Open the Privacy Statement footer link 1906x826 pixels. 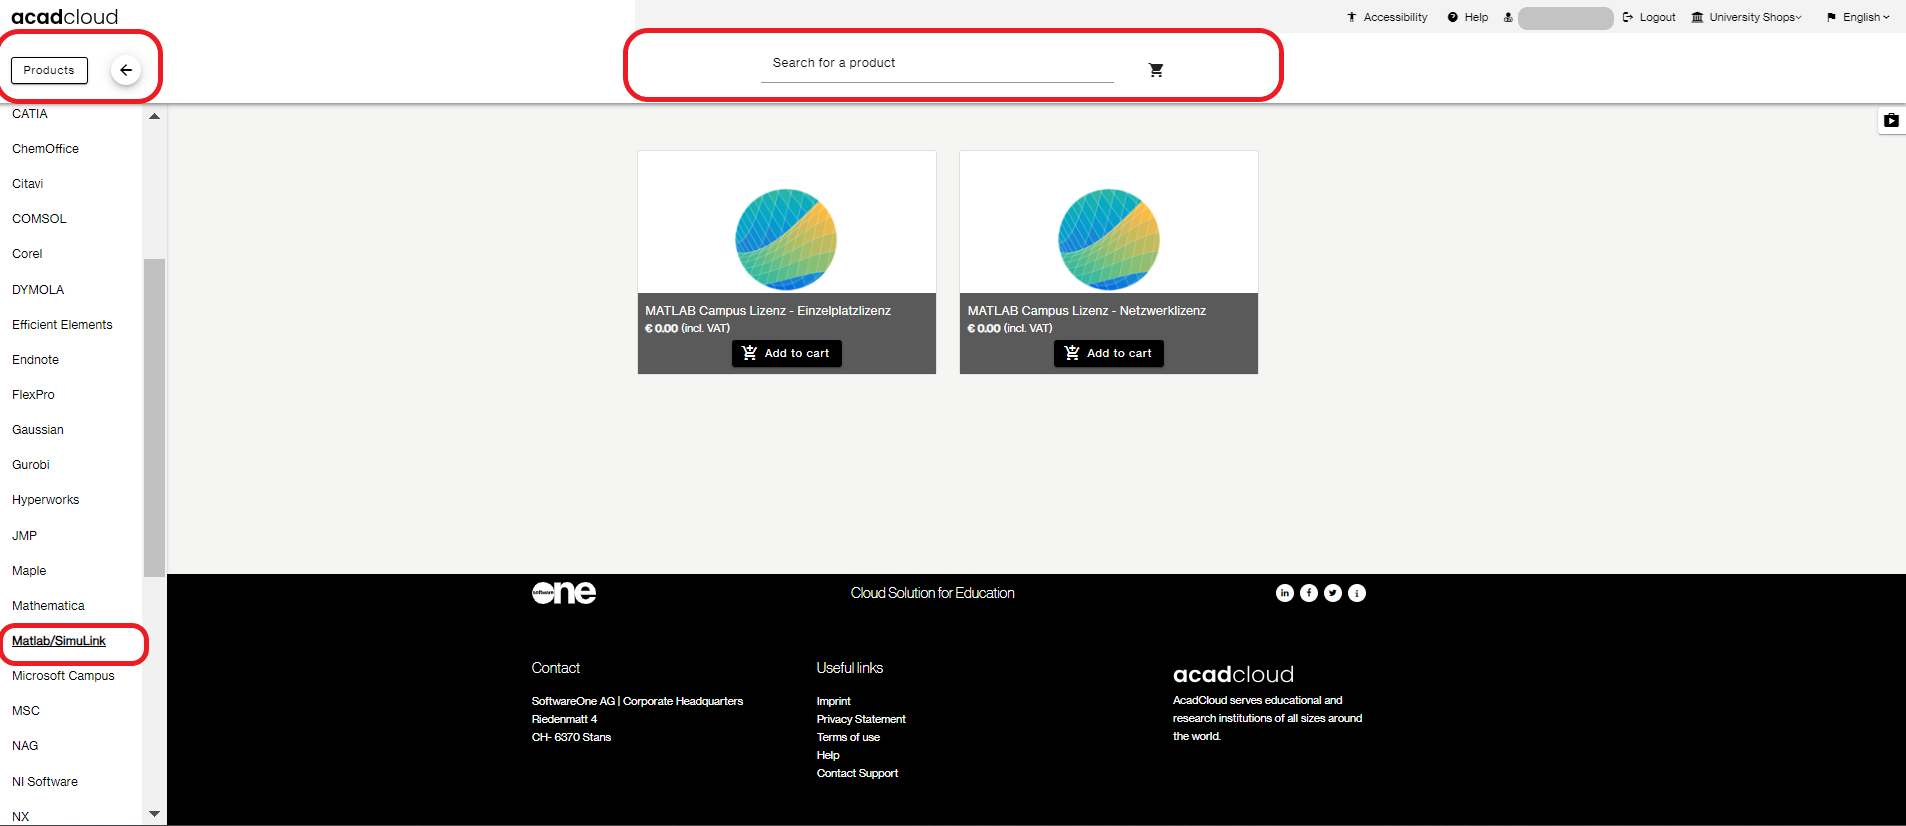861,719
